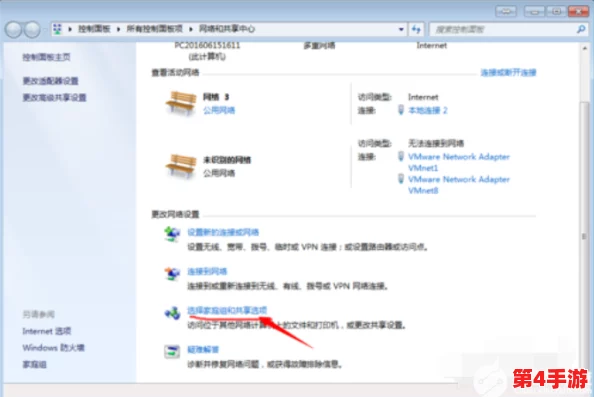
Task: Open 更改高级共享设置 in the left pane
Action: click(x=55, y=97)
